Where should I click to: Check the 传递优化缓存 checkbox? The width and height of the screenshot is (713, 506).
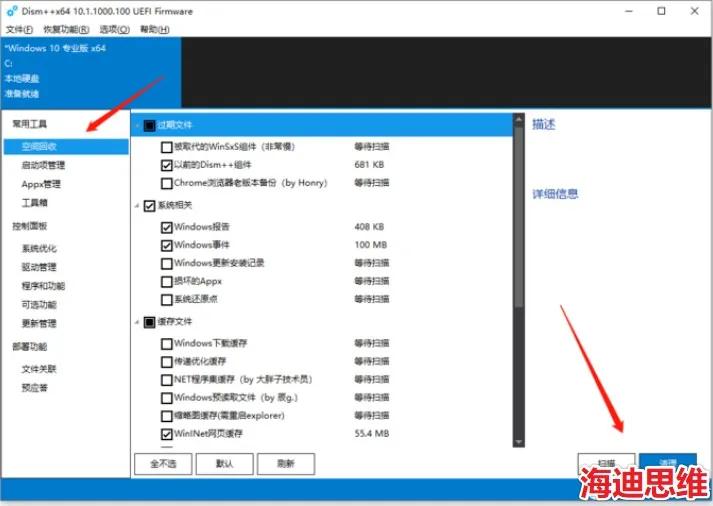(167, 361)
